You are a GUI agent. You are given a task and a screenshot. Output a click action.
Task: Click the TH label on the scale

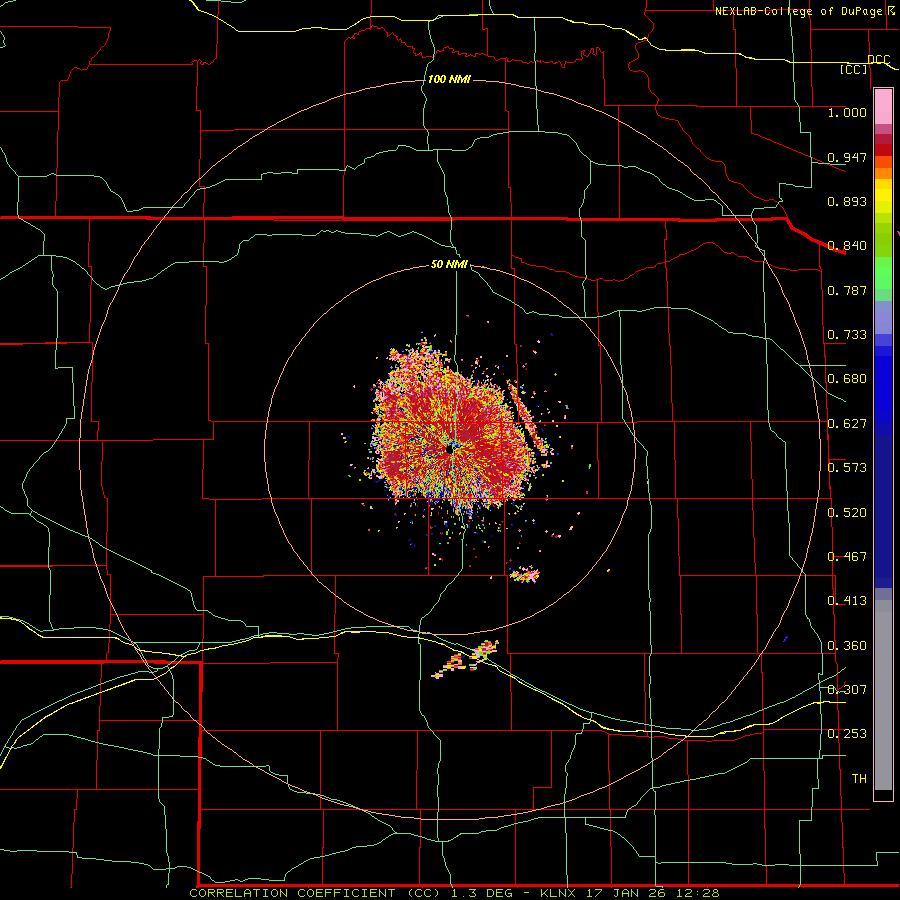[859, 779]
